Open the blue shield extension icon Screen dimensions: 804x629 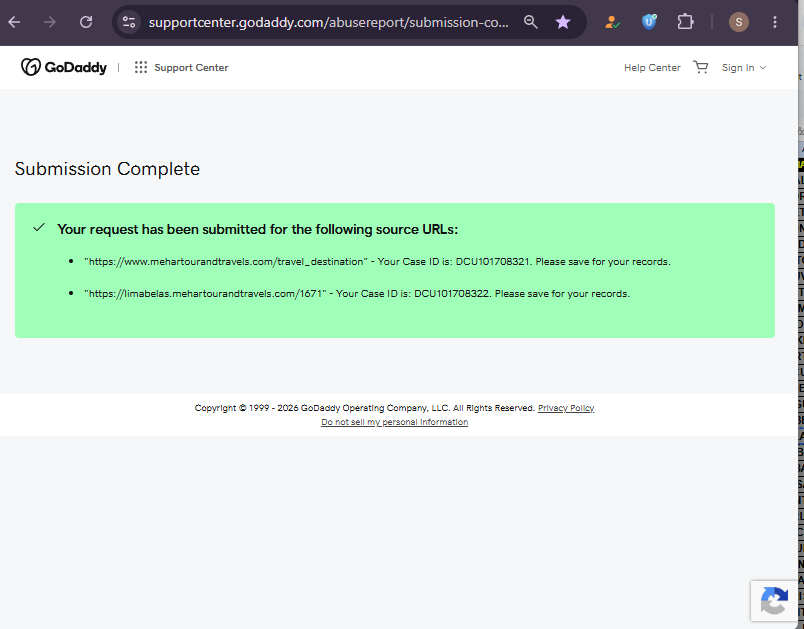coord(649,22)
